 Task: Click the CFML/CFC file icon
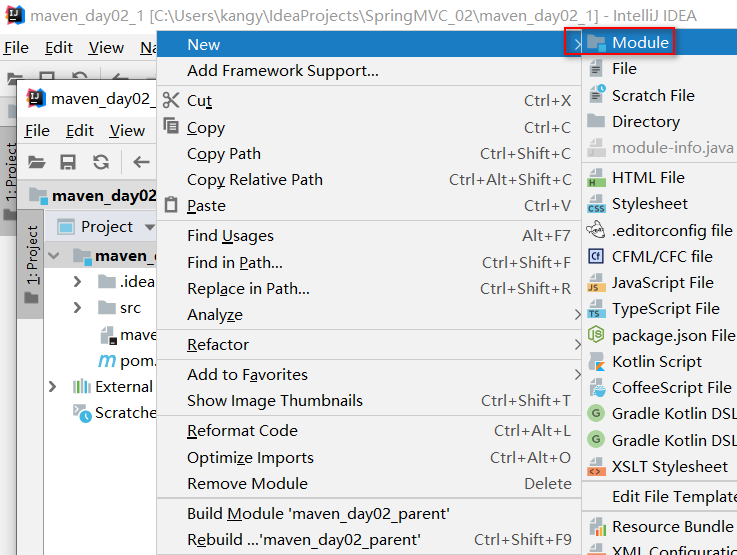point(596,257)
